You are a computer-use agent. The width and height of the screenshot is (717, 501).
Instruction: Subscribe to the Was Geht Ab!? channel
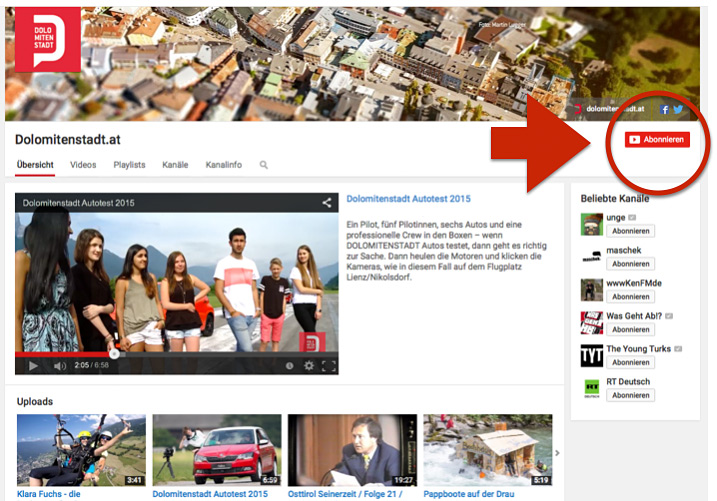click(x=631, y=330)
